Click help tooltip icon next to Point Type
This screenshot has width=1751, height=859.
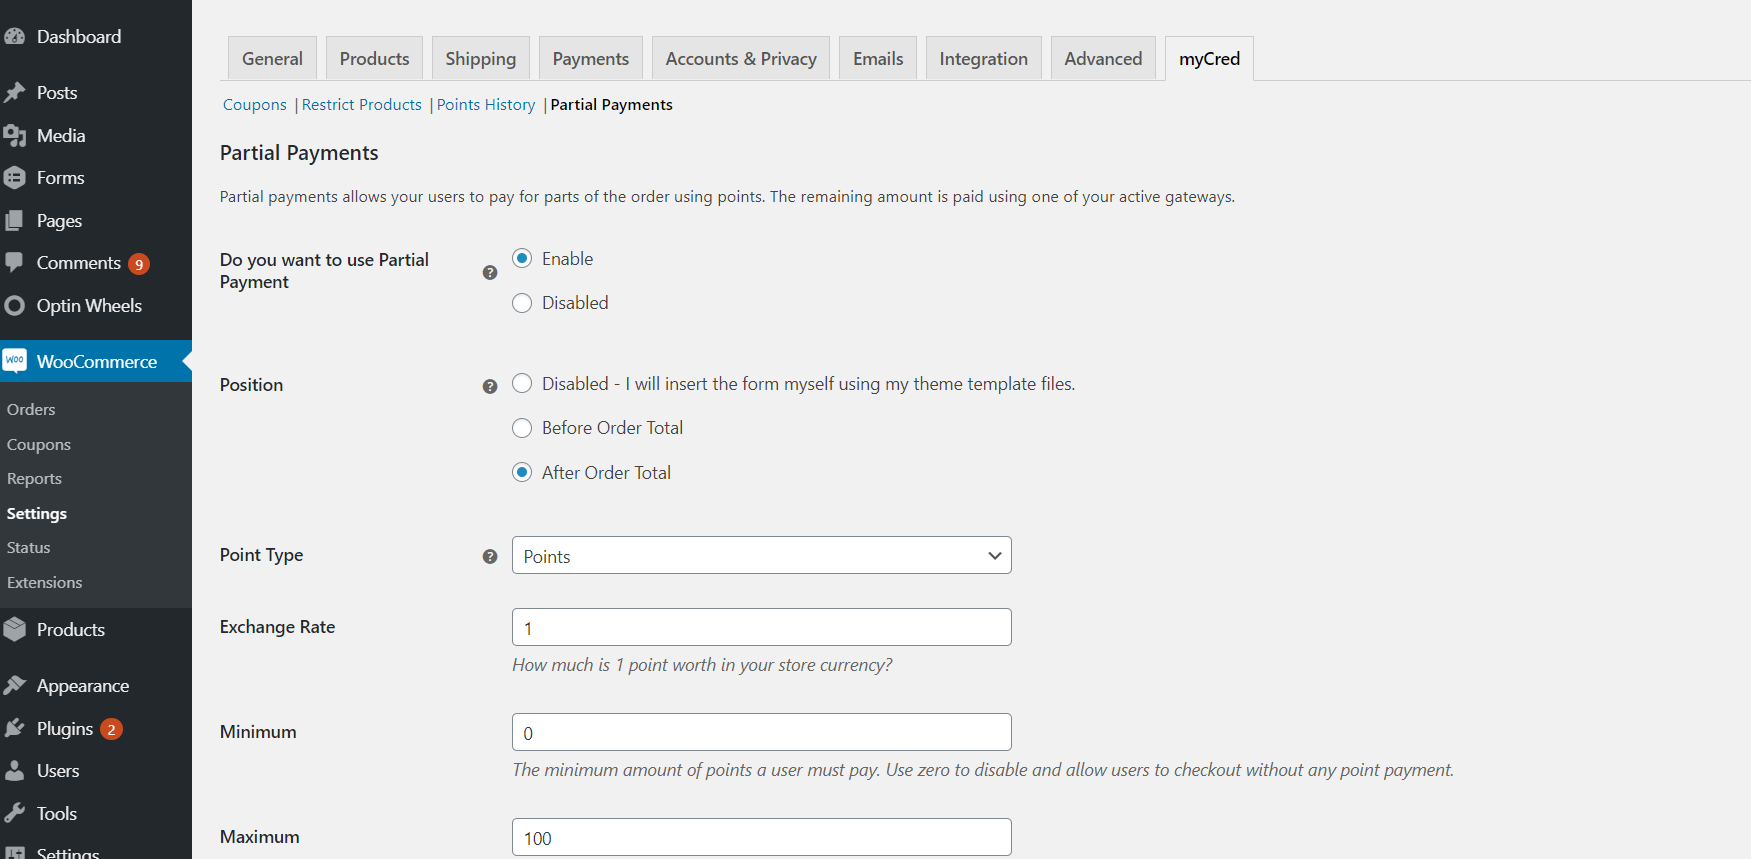pos(490,557)
